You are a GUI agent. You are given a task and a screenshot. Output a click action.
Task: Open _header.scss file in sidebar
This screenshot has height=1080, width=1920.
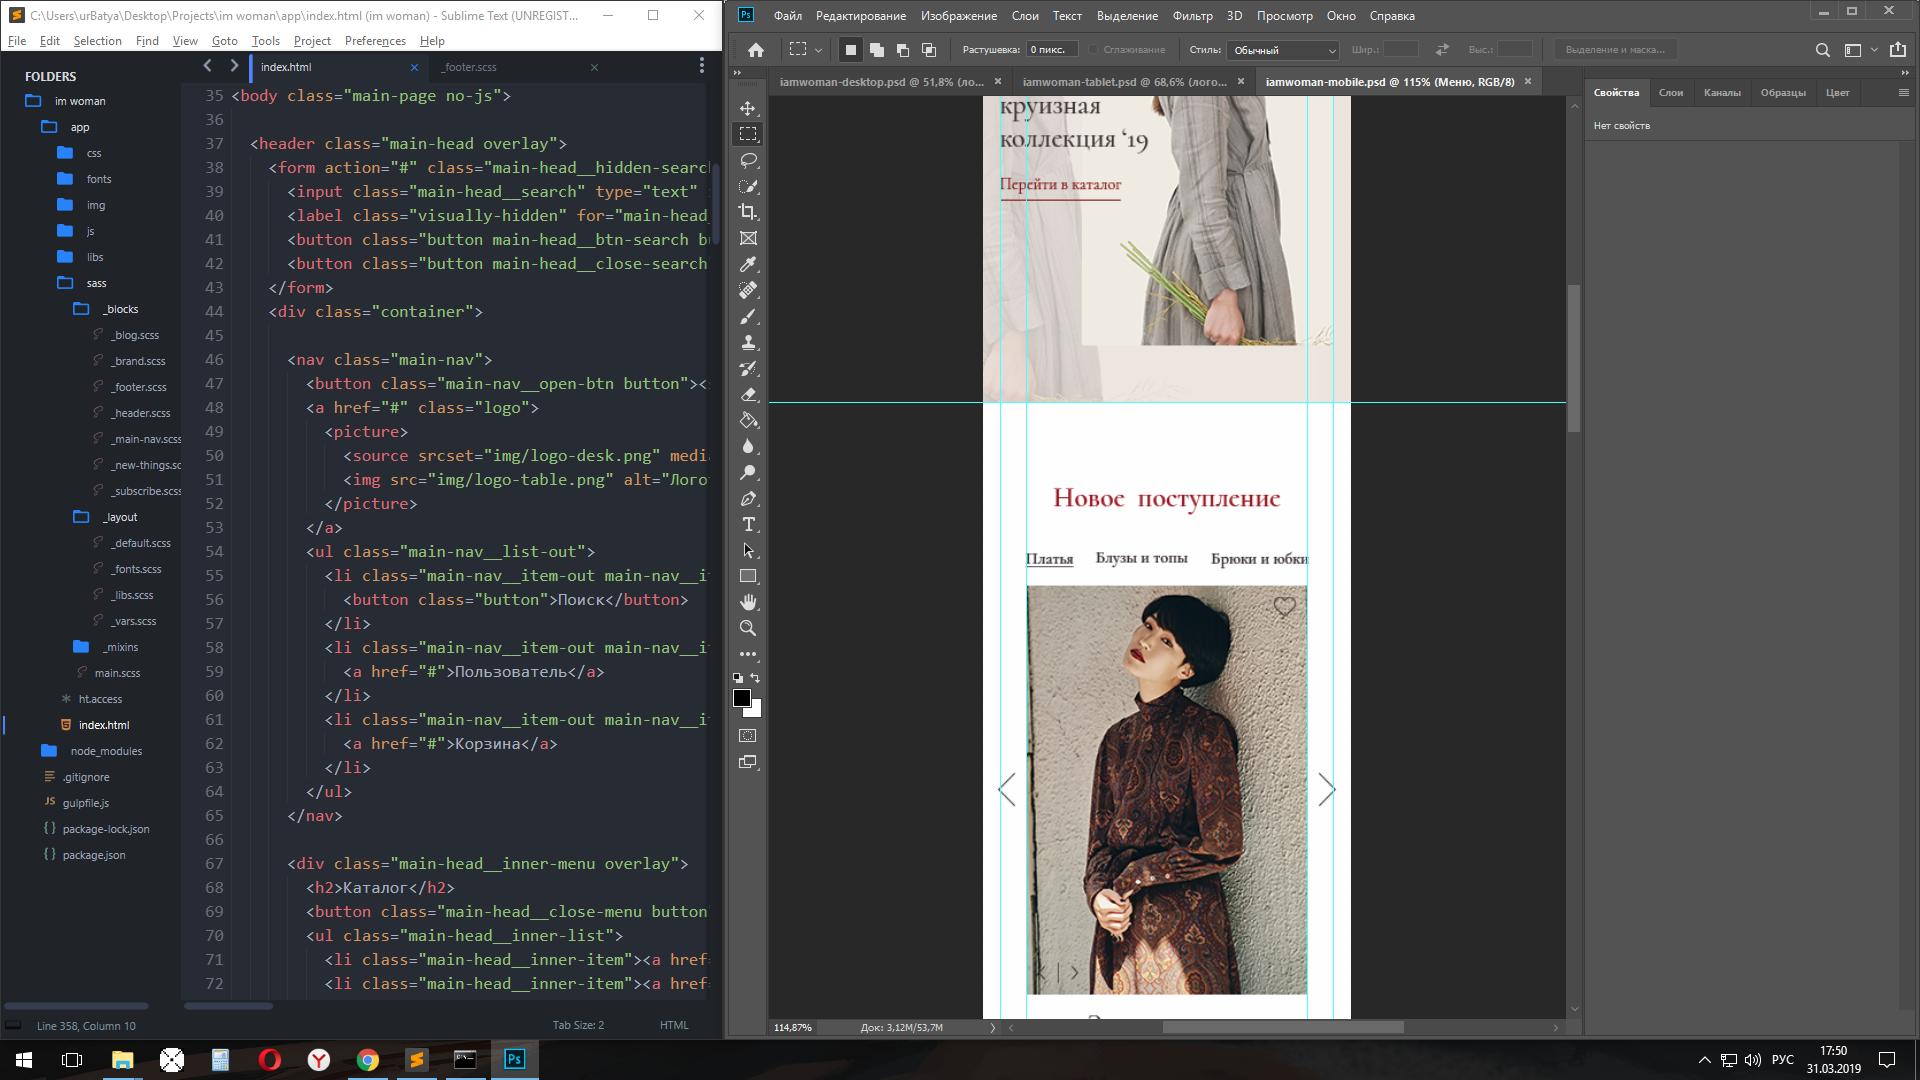click(x=141, y=413)
